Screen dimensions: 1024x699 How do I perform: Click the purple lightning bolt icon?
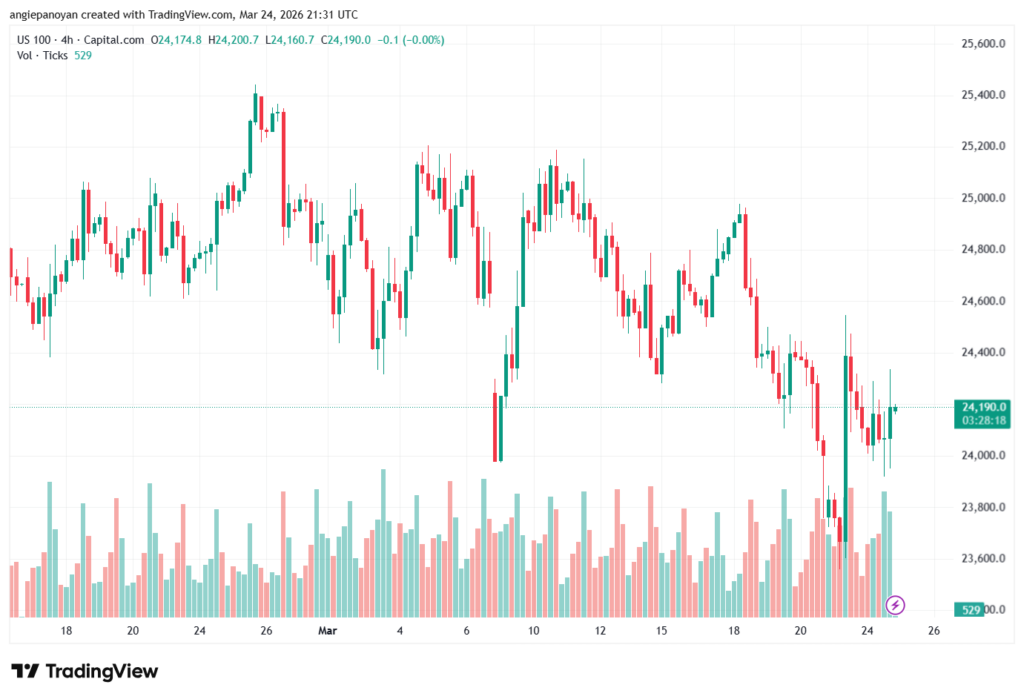(896, 604)
